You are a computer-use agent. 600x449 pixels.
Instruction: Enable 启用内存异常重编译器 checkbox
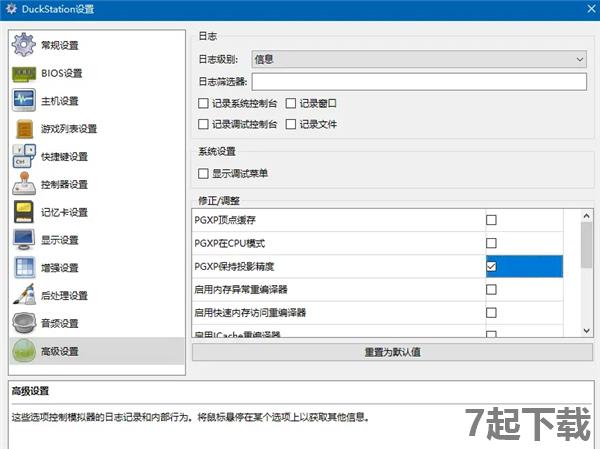click(491, 289)
